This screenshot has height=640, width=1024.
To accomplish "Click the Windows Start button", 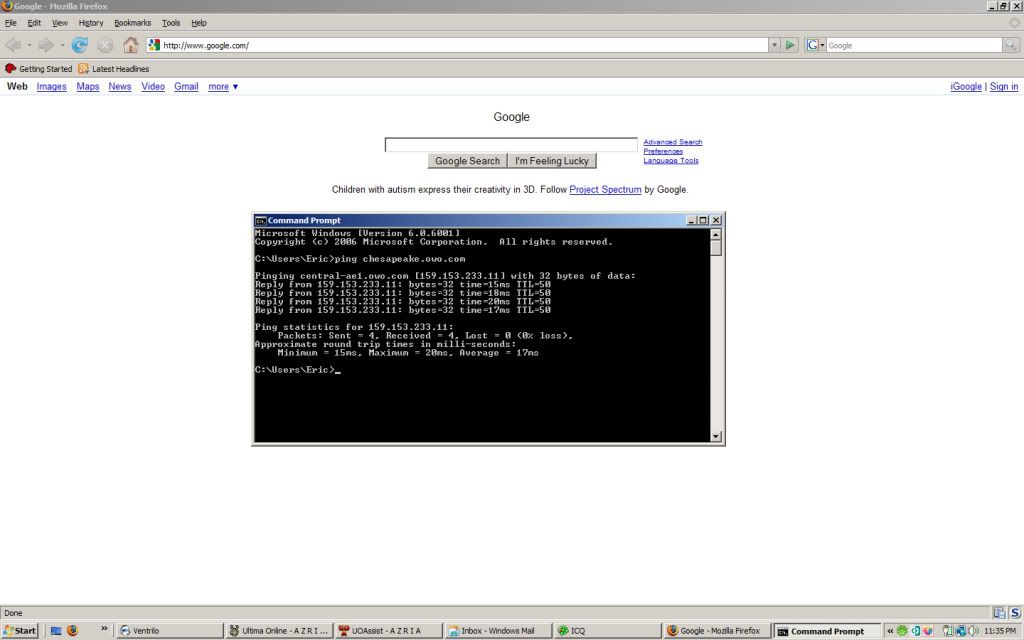I will click(x=20, y=631).
